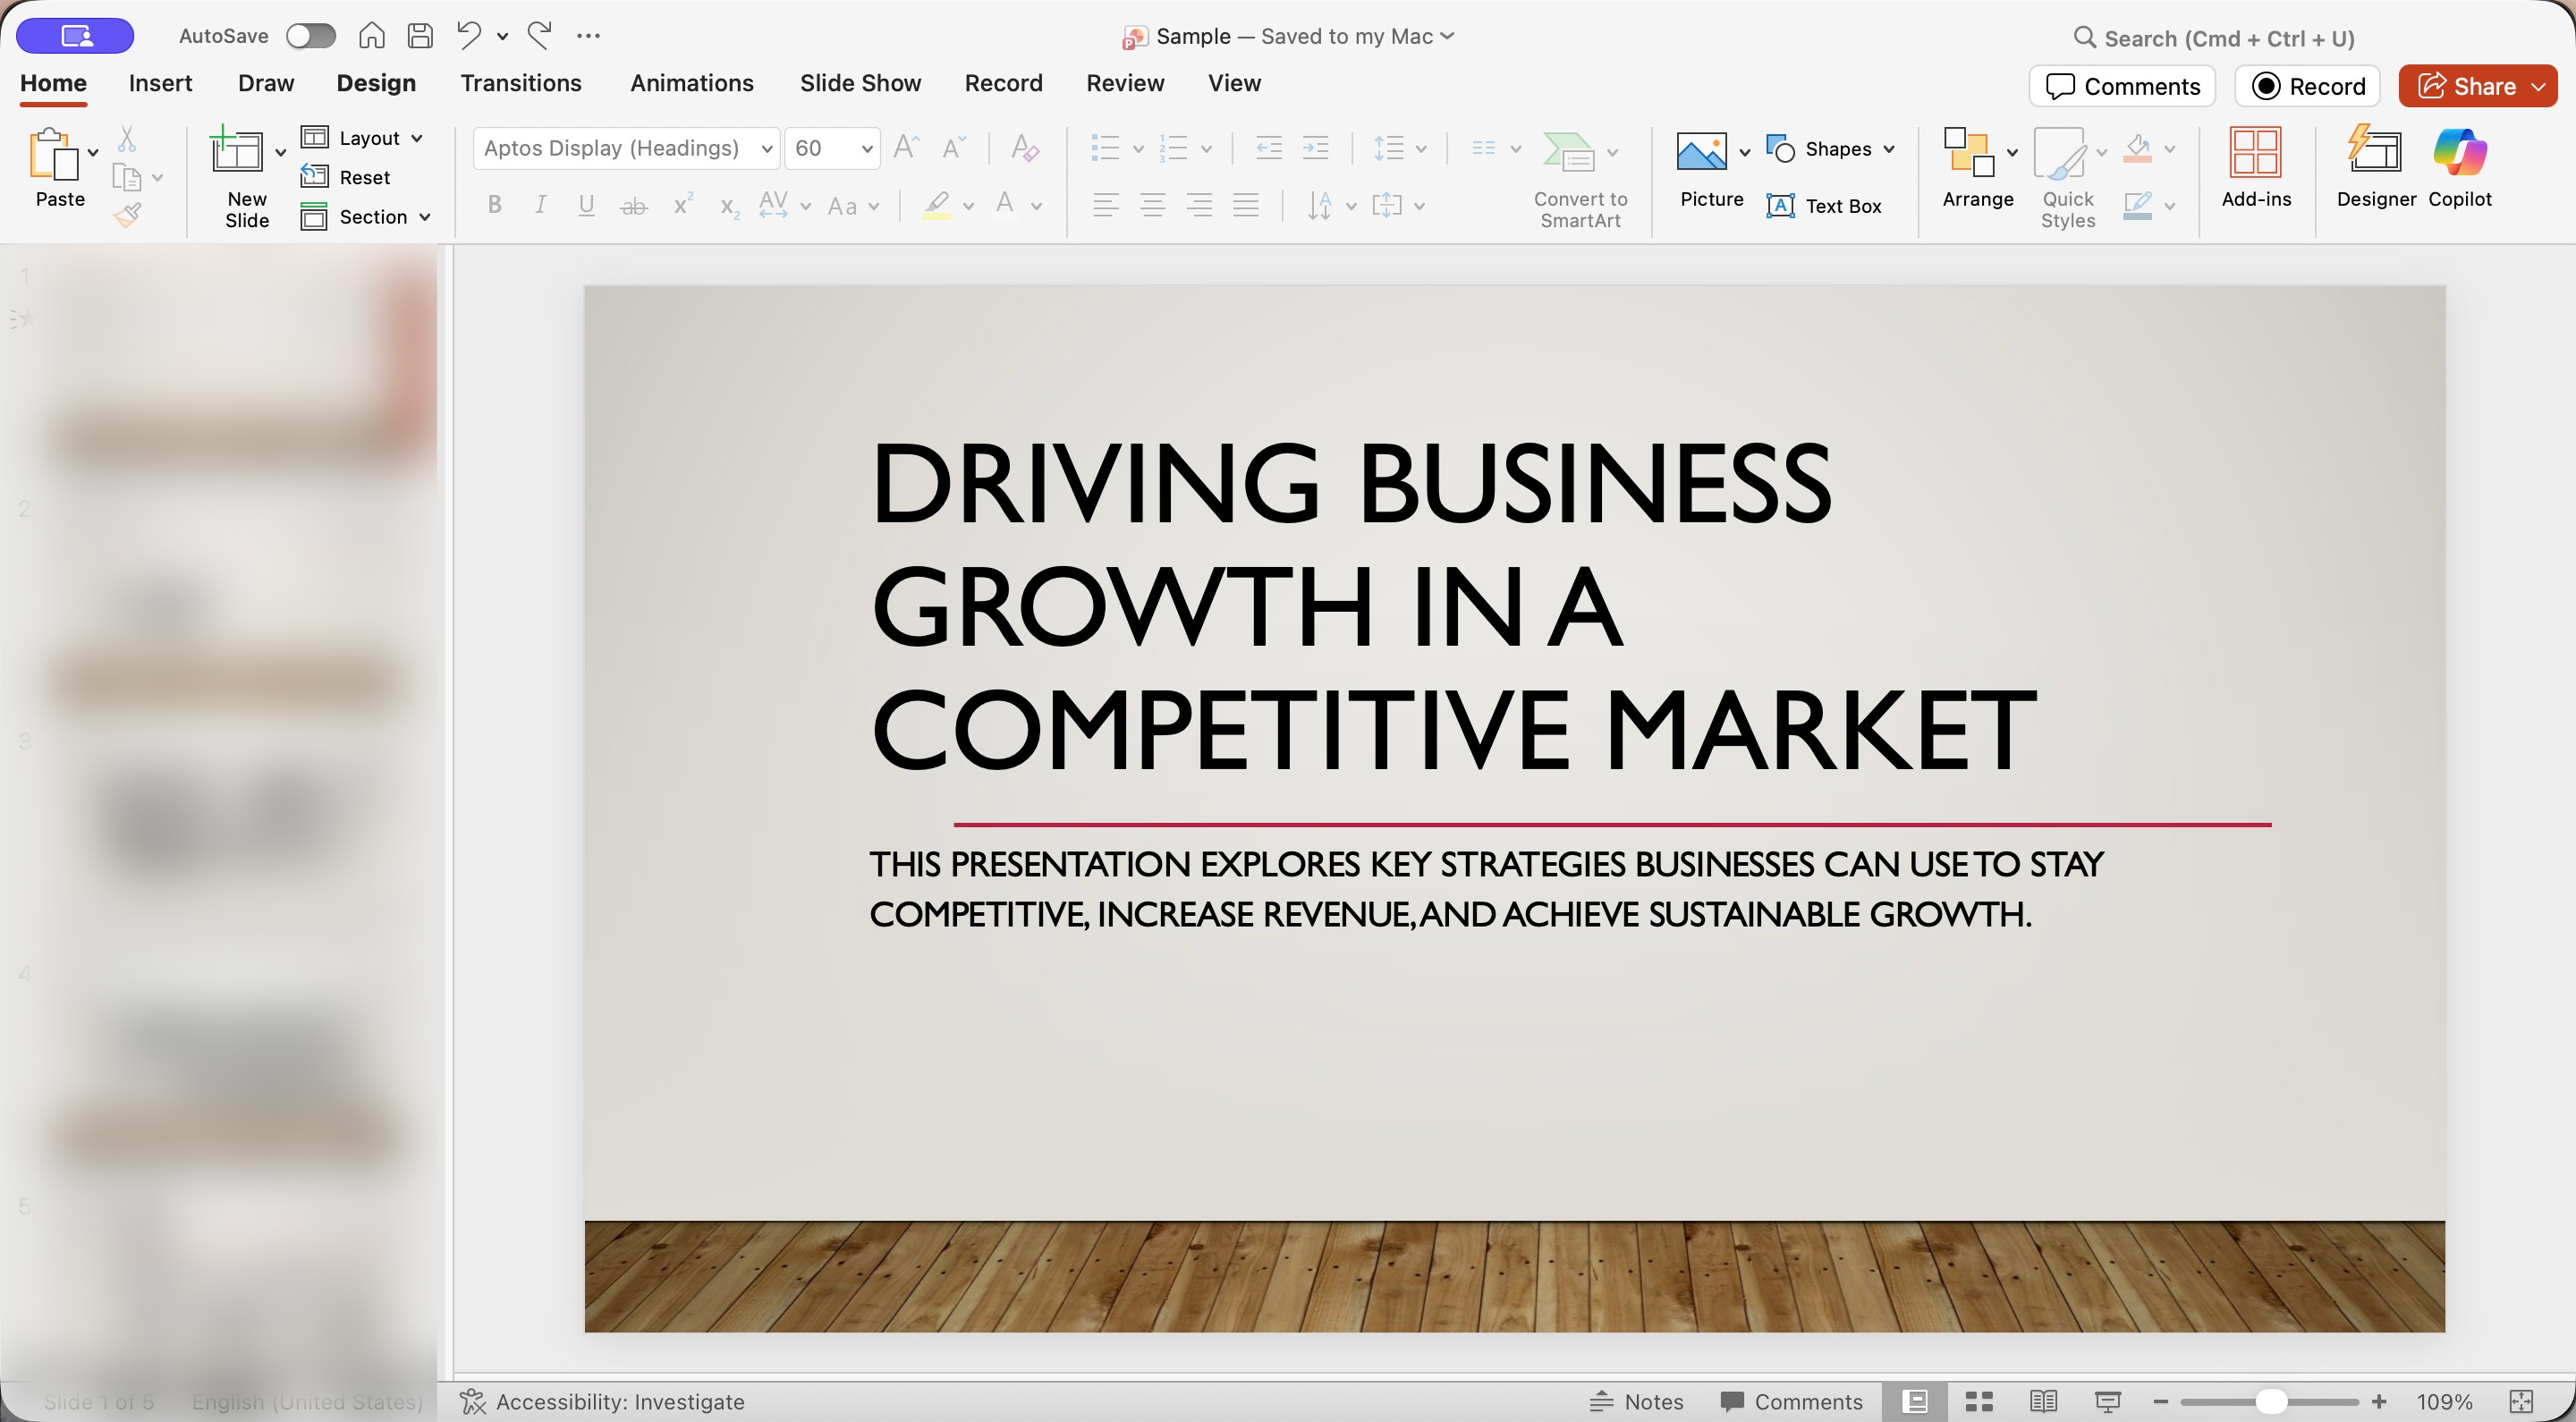Launch Copilot from the ribbon
The width and height of the screenshot is (2576, 1422).
tap(2459, 166)
